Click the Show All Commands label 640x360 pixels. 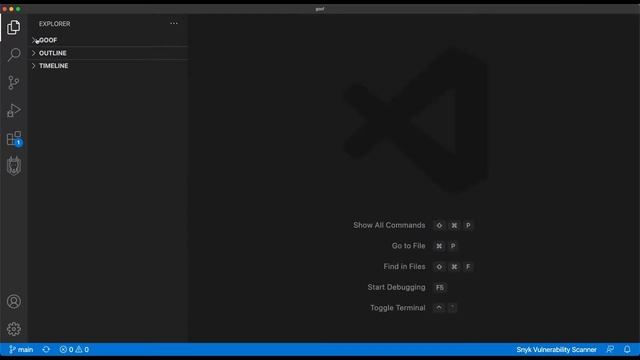coord(389,225)
